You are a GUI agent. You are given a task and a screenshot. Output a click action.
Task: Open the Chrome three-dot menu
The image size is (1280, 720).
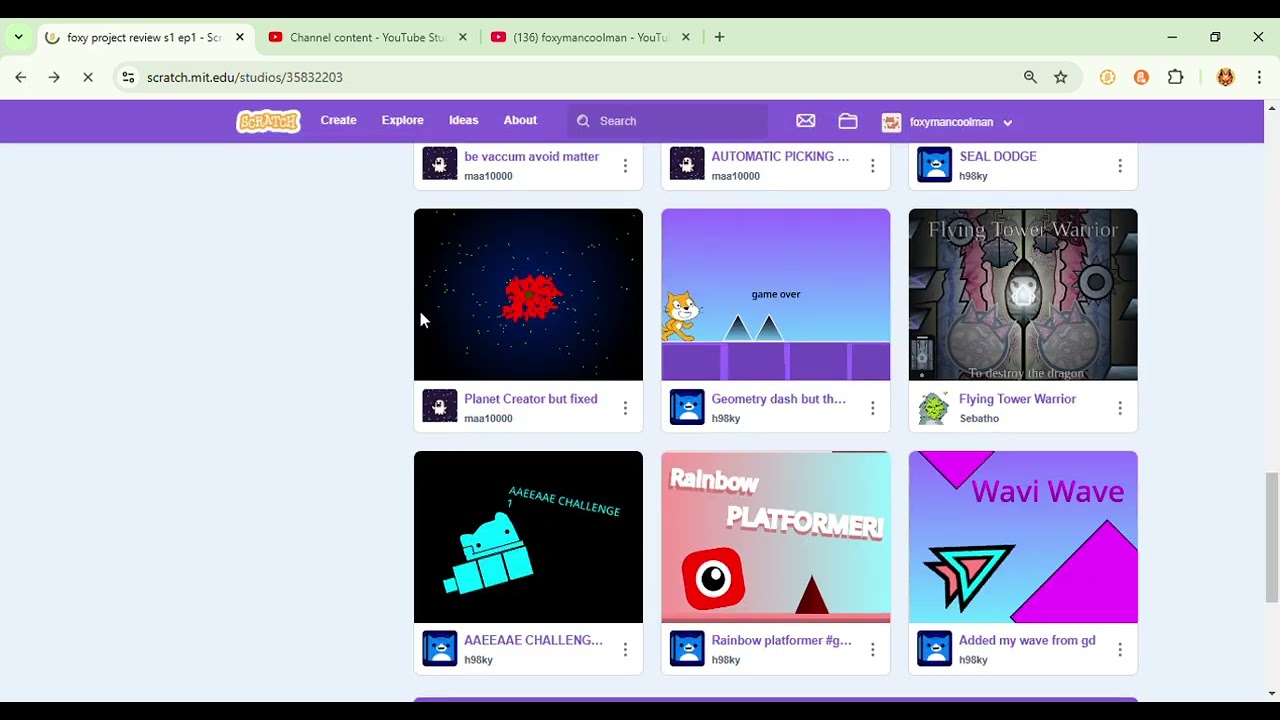pyautogui.click(x=1259, y=77)
